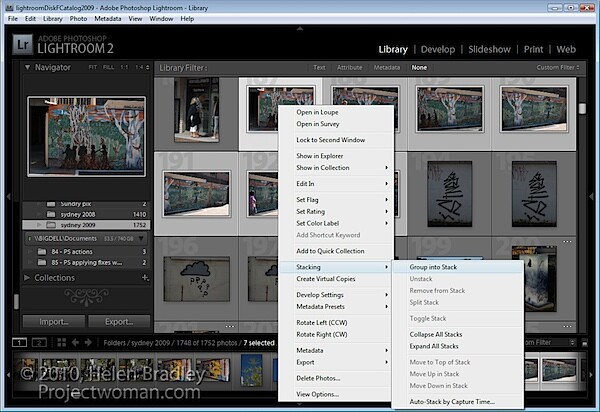Switch to Print module

[x=533, y=49]
